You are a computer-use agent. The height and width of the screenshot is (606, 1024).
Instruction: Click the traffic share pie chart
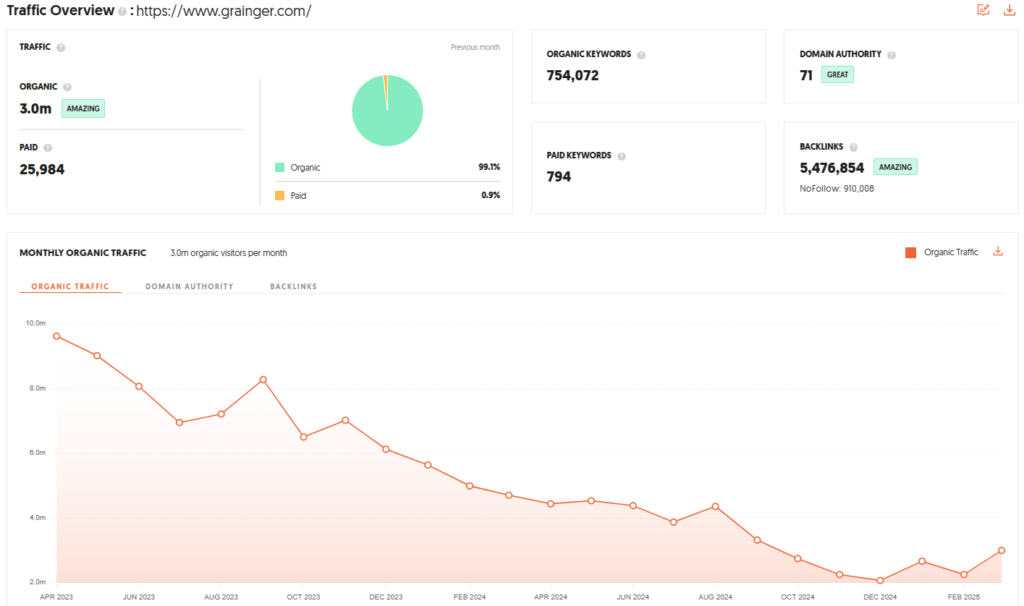click(387, 110)
